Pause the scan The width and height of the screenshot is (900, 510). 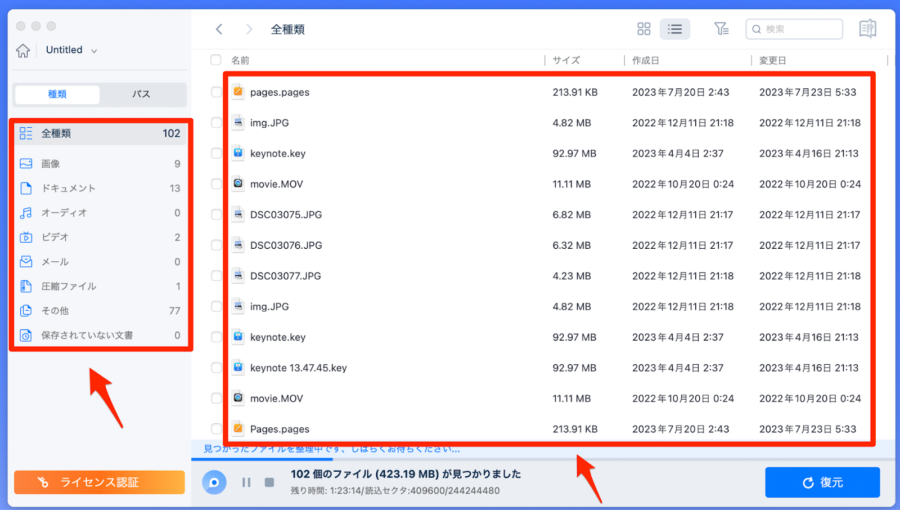click(x=246, y=482)
